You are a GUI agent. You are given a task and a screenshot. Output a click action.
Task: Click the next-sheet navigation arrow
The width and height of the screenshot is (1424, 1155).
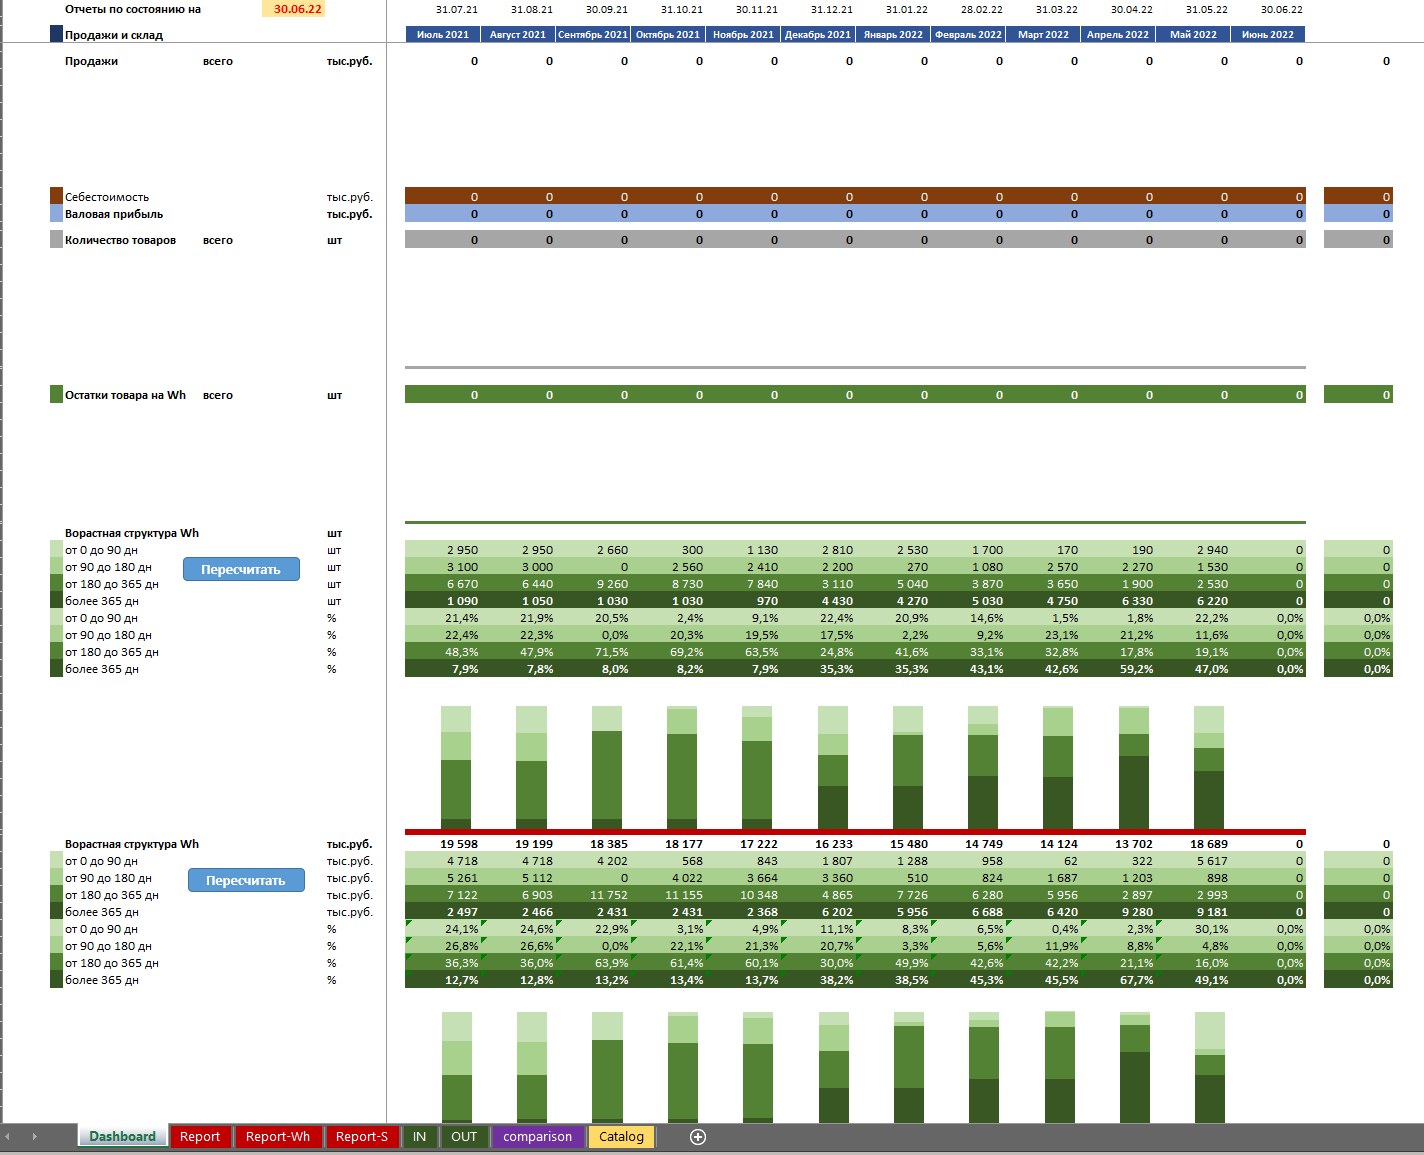(x=34, y=1137)
